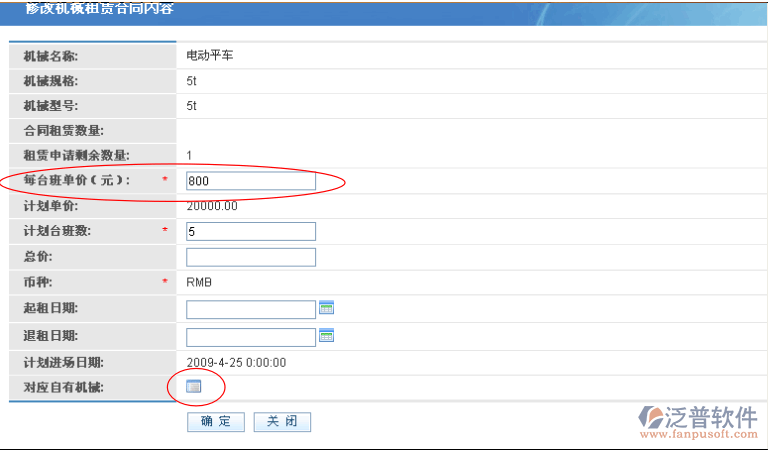This screenshot has height=450, width=768.
Task: Focus the 退租日期 text box
Action: click(251, 337)
